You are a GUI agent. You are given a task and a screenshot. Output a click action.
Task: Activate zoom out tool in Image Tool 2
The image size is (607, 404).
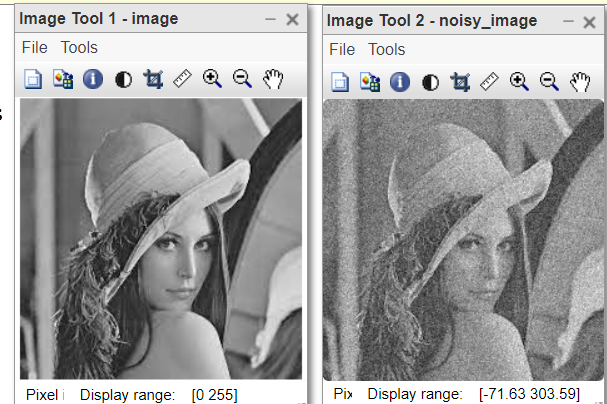point(549,81)
